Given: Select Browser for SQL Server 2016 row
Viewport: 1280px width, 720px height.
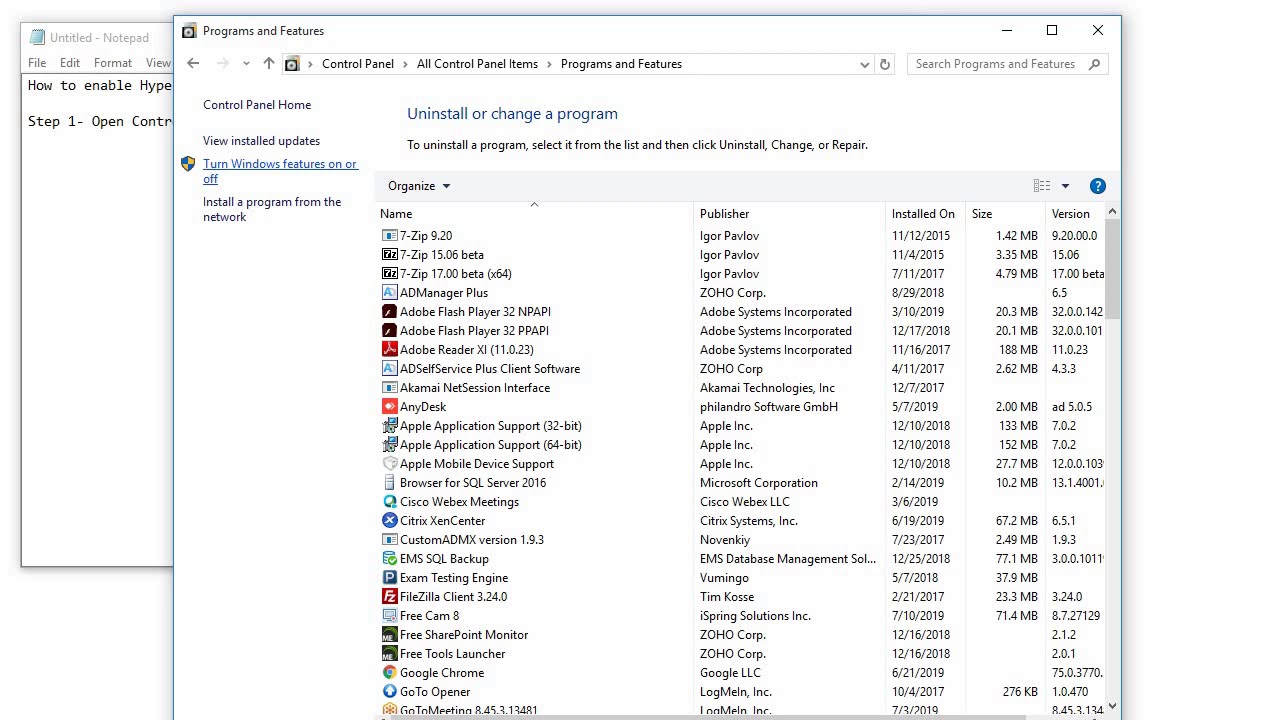Looking at the screenshot, I should click(742, 483).
